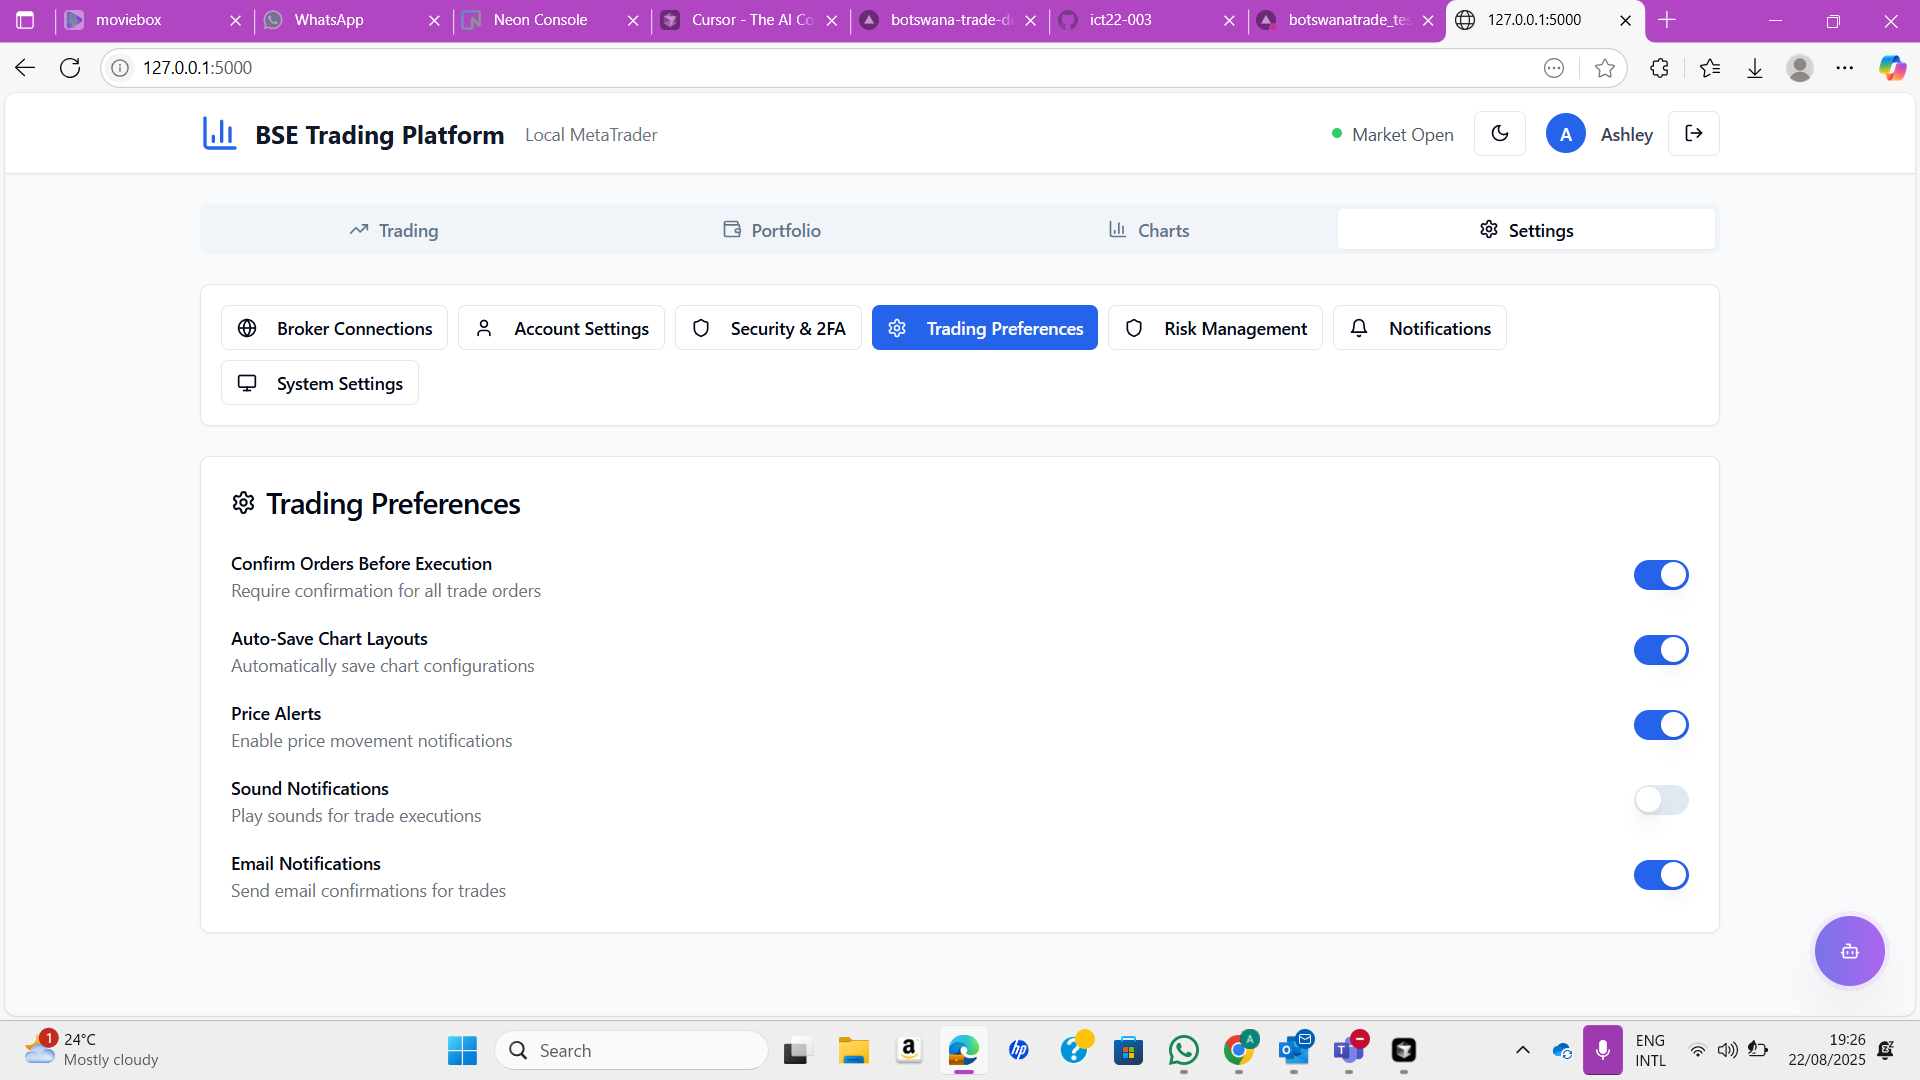1920x1080 pixels.
Task: Select Broker Connections section
Action: click(334, 328)
